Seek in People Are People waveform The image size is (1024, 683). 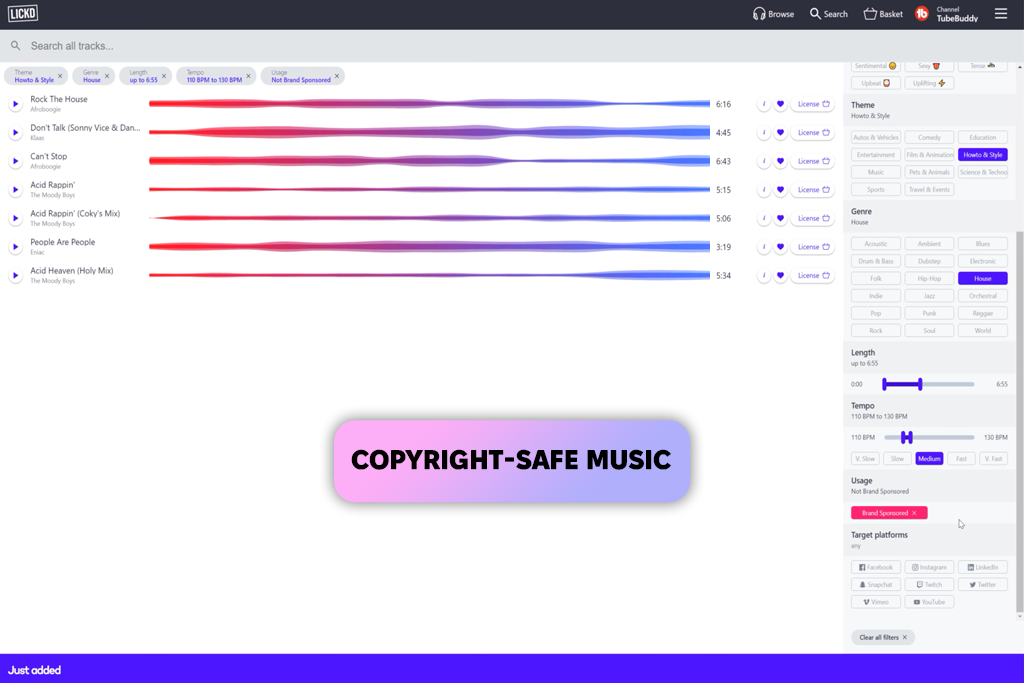pos(429,247)
